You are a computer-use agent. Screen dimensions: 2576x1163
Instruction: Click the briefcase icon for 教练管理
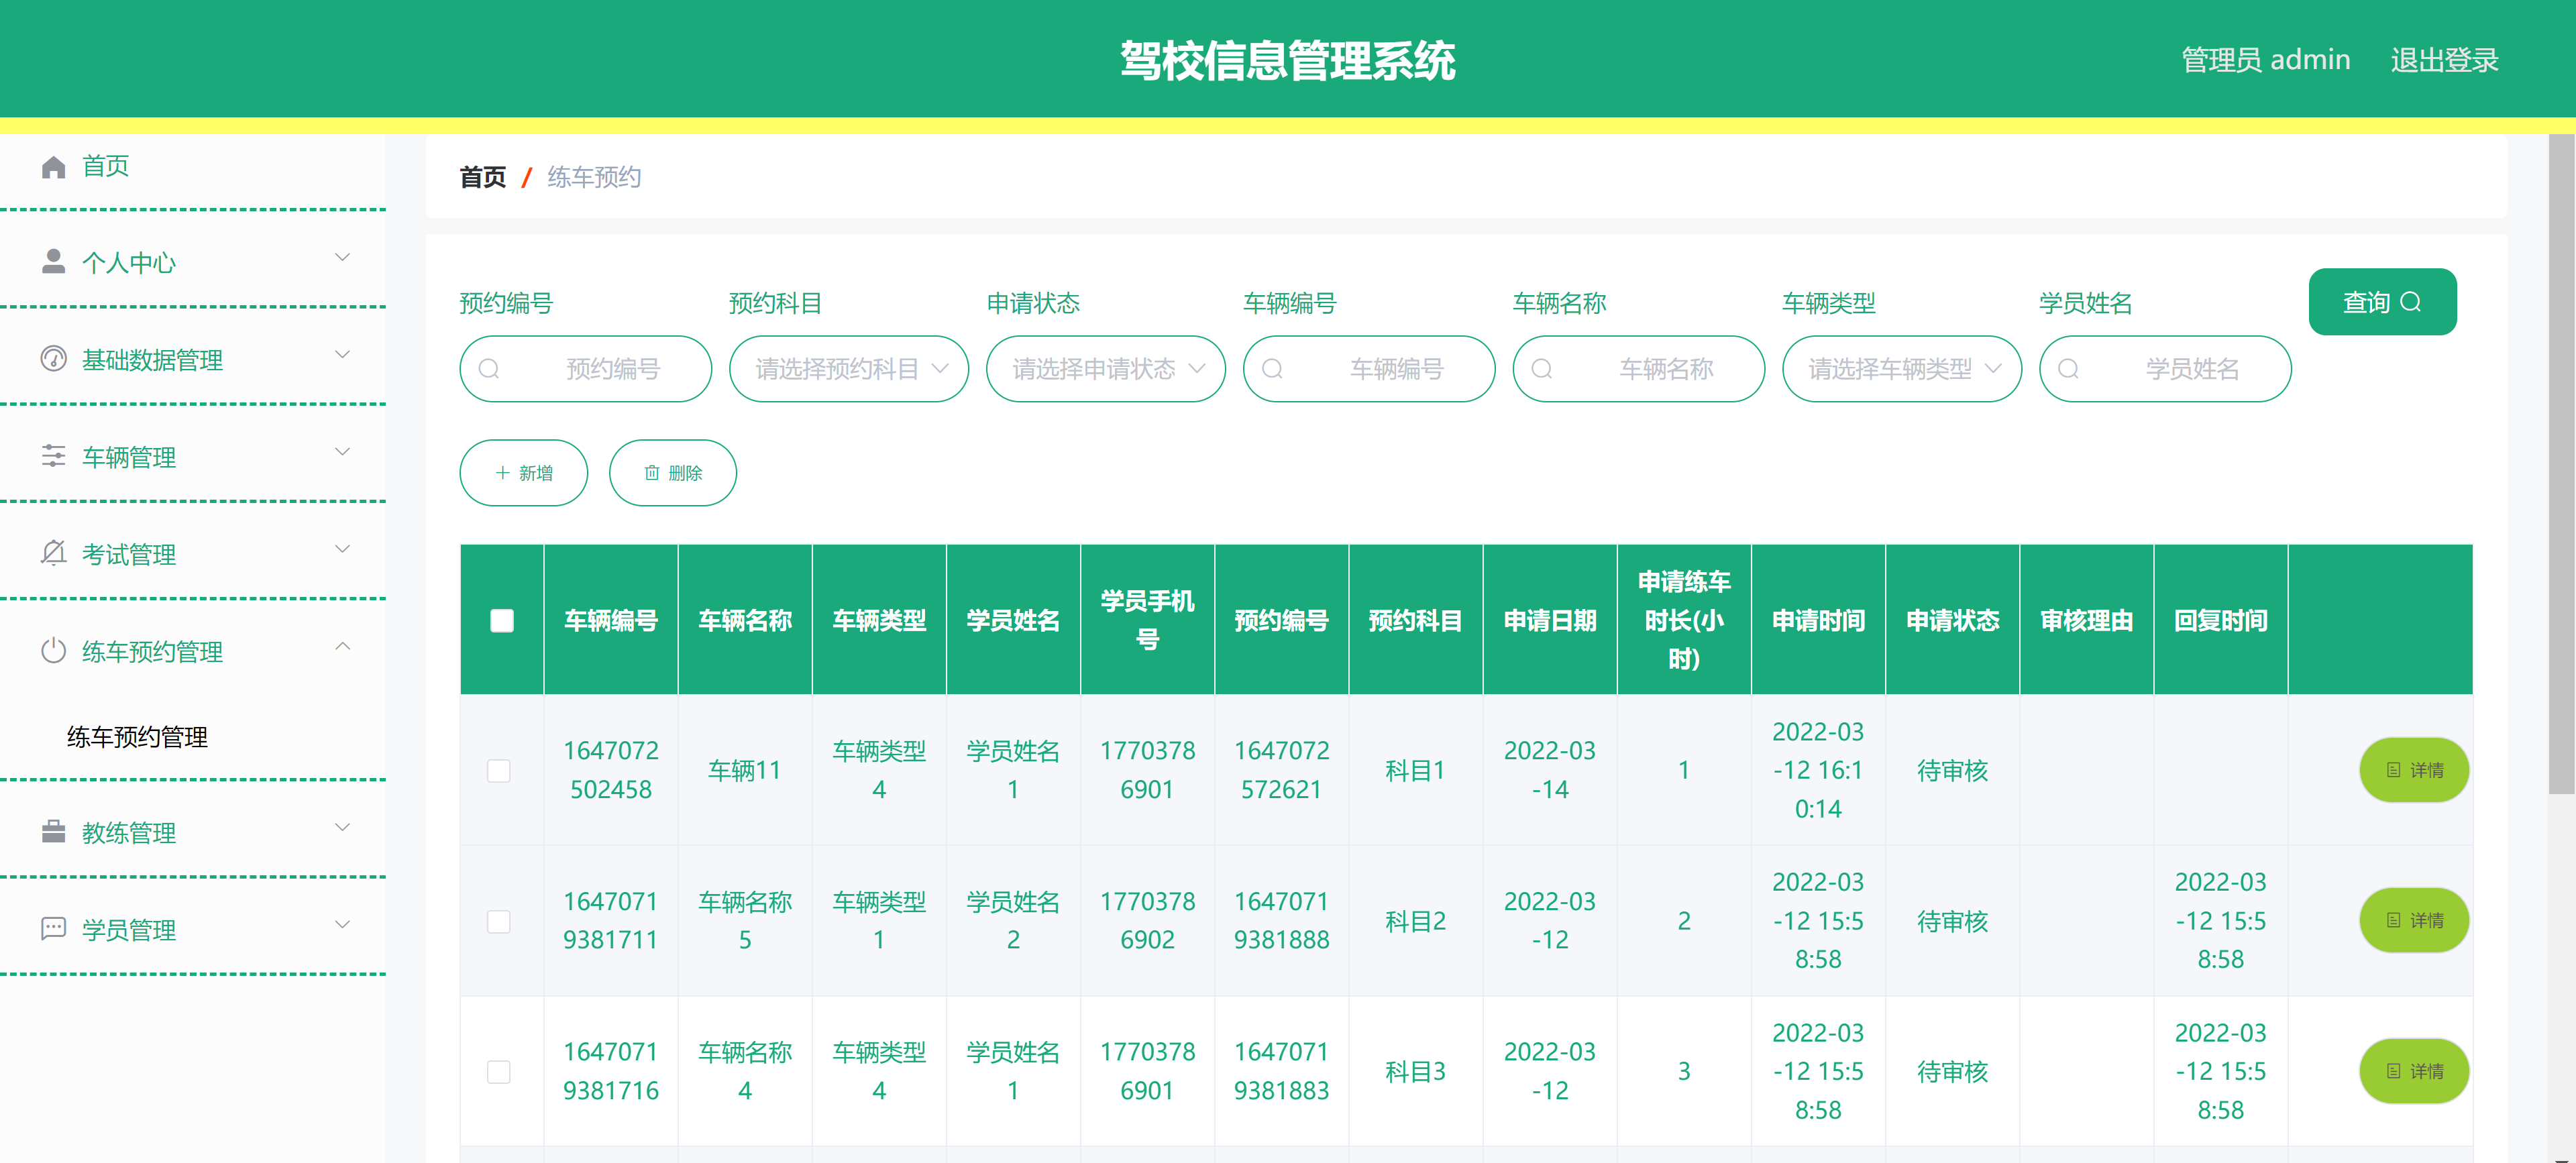click(53, 831)
